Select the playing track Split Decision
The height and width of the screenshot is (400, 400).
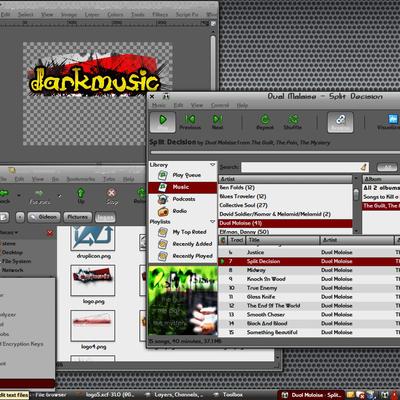[309, 261]
